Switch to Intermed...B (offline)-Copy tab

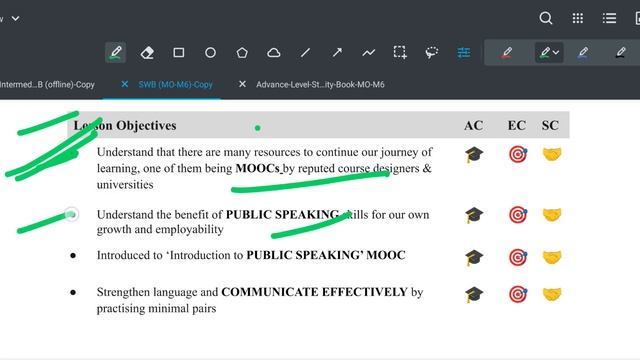(47, 84)
